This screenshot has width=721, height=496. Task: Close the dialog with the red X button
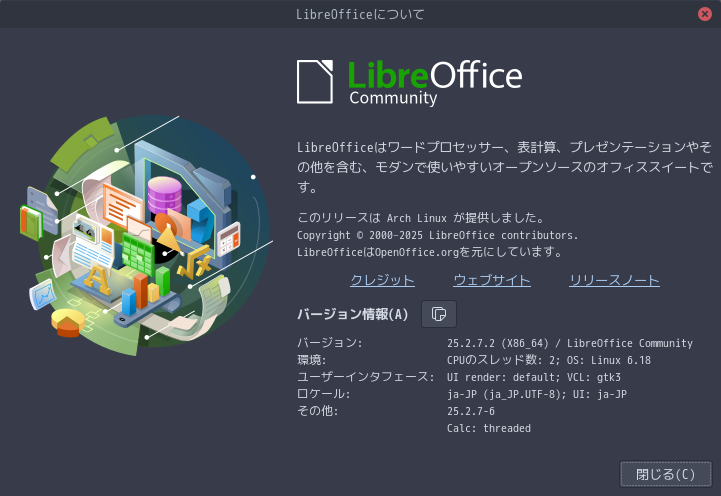pyautogui.click(x=705, y=14)
